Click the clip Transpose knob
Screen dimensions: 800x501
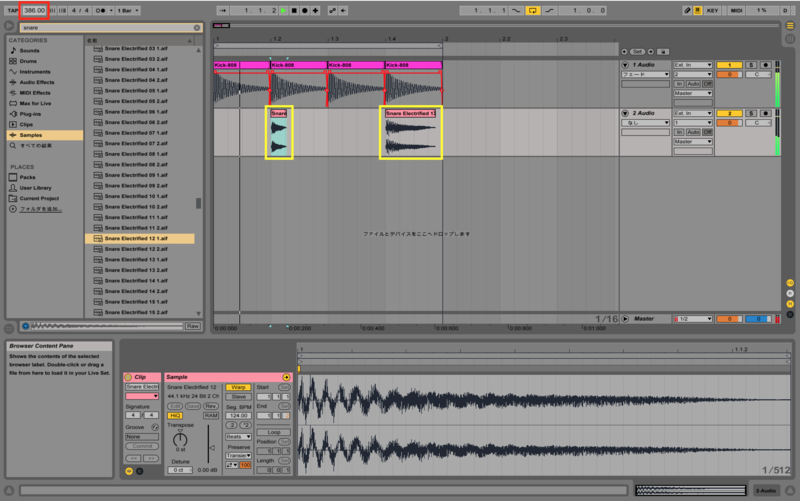click(180, 439)
